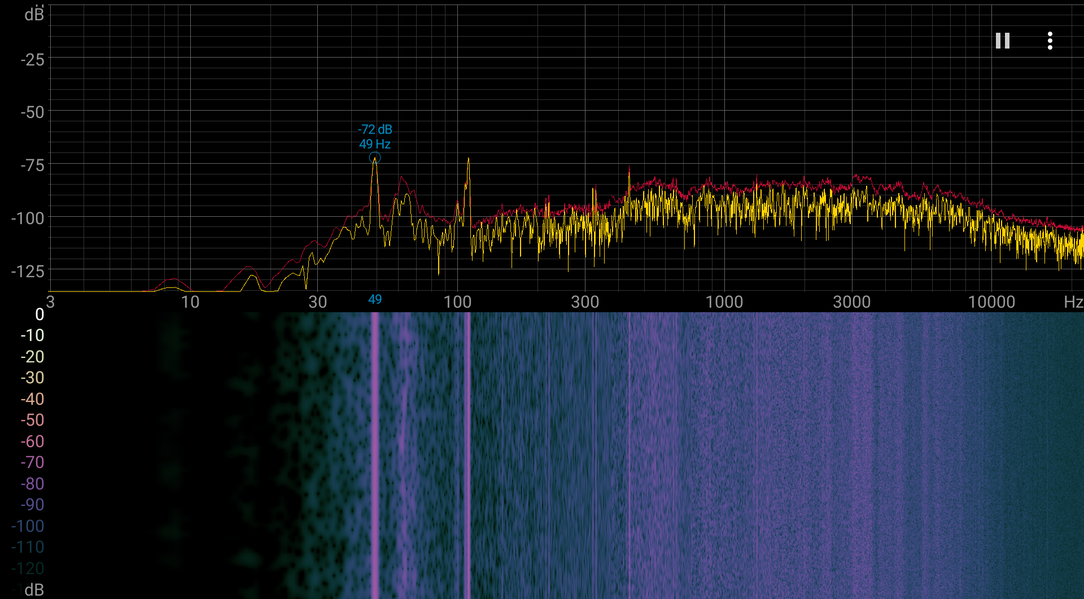
Task: Click the blue 49 frequency axis marker
Action: pyautogui.click(x=375, y=300)
